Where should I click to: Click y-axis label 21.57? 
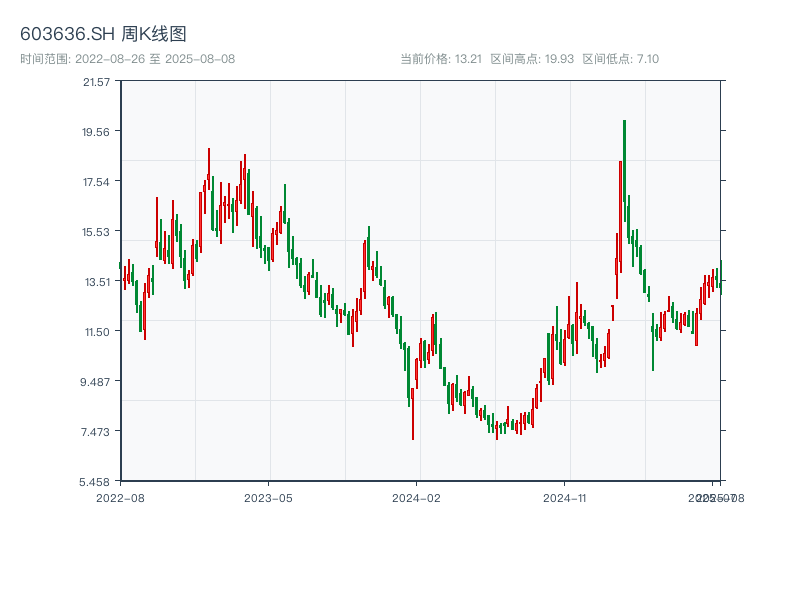click(96, 82)
